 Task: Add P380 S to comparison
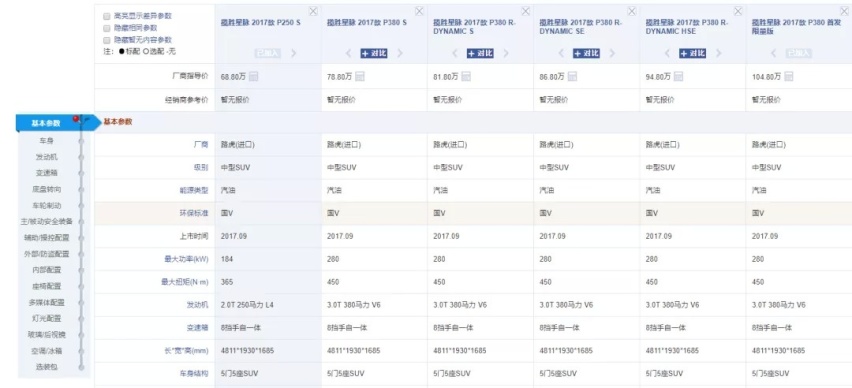[374, 53]
